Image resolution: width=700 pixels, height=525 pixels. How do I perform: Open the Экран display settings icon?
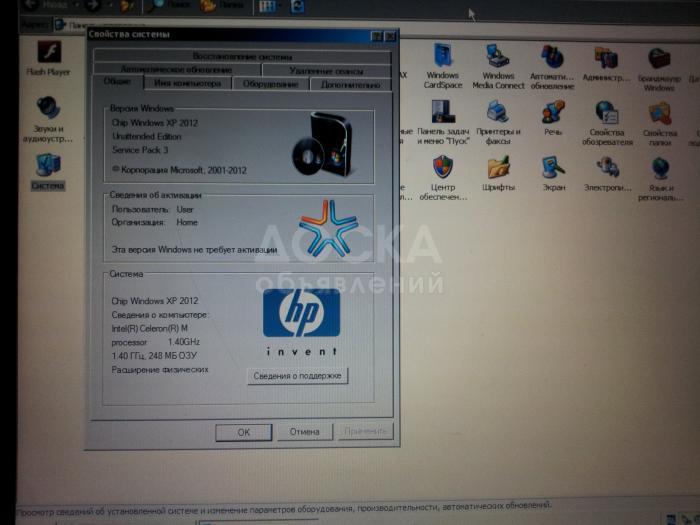click(x=554, y=174)
